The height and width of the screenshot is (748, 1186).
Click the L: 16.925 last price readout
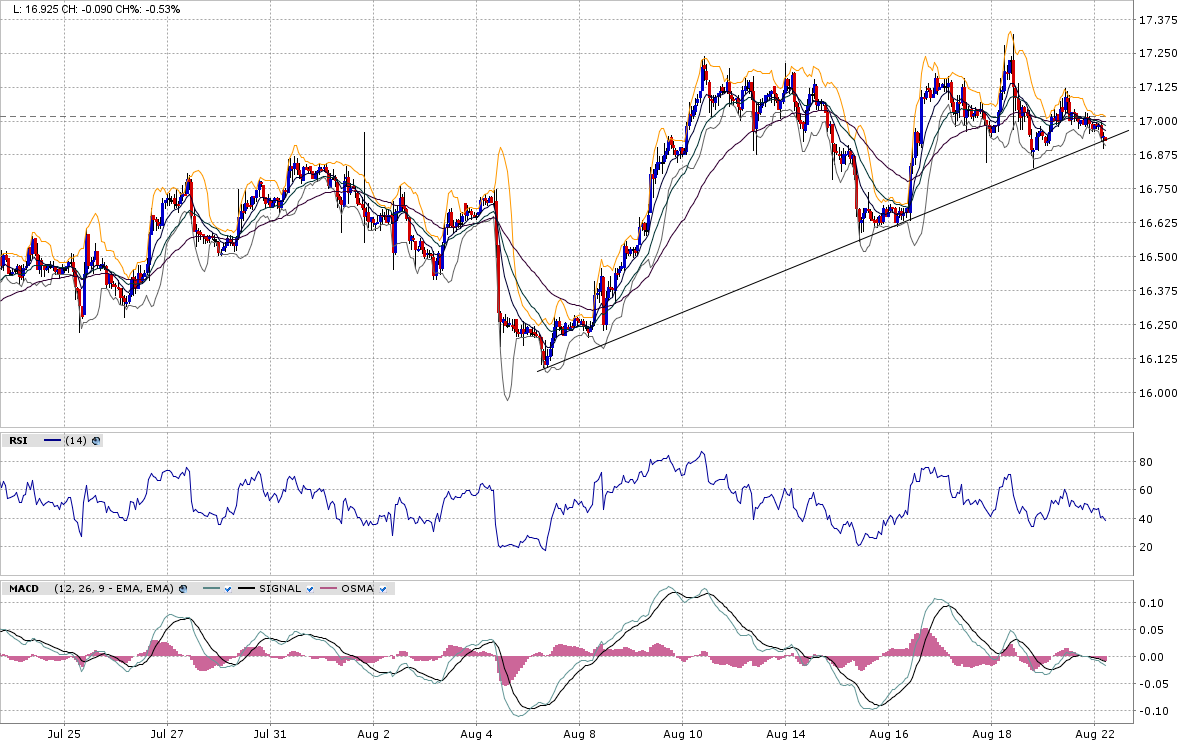38,10
